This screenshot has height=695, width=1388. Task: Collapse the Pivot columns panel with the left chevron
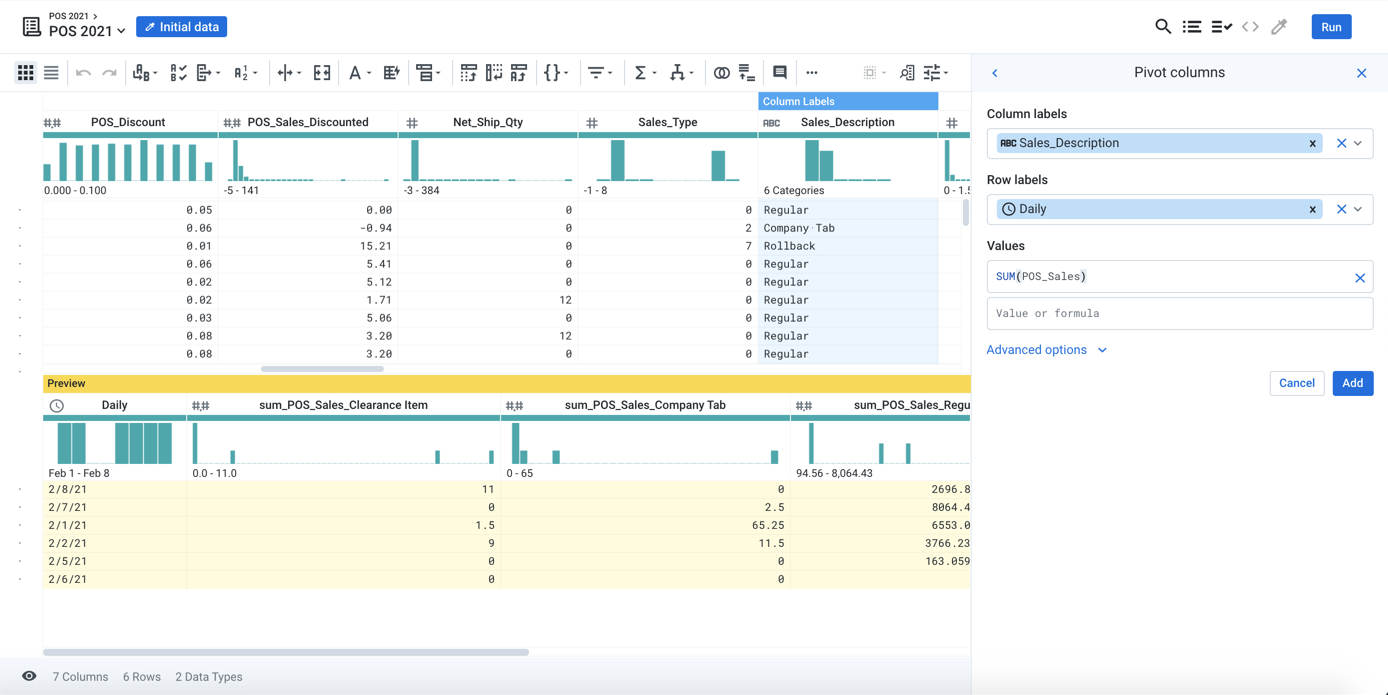[x=994, y=72]
